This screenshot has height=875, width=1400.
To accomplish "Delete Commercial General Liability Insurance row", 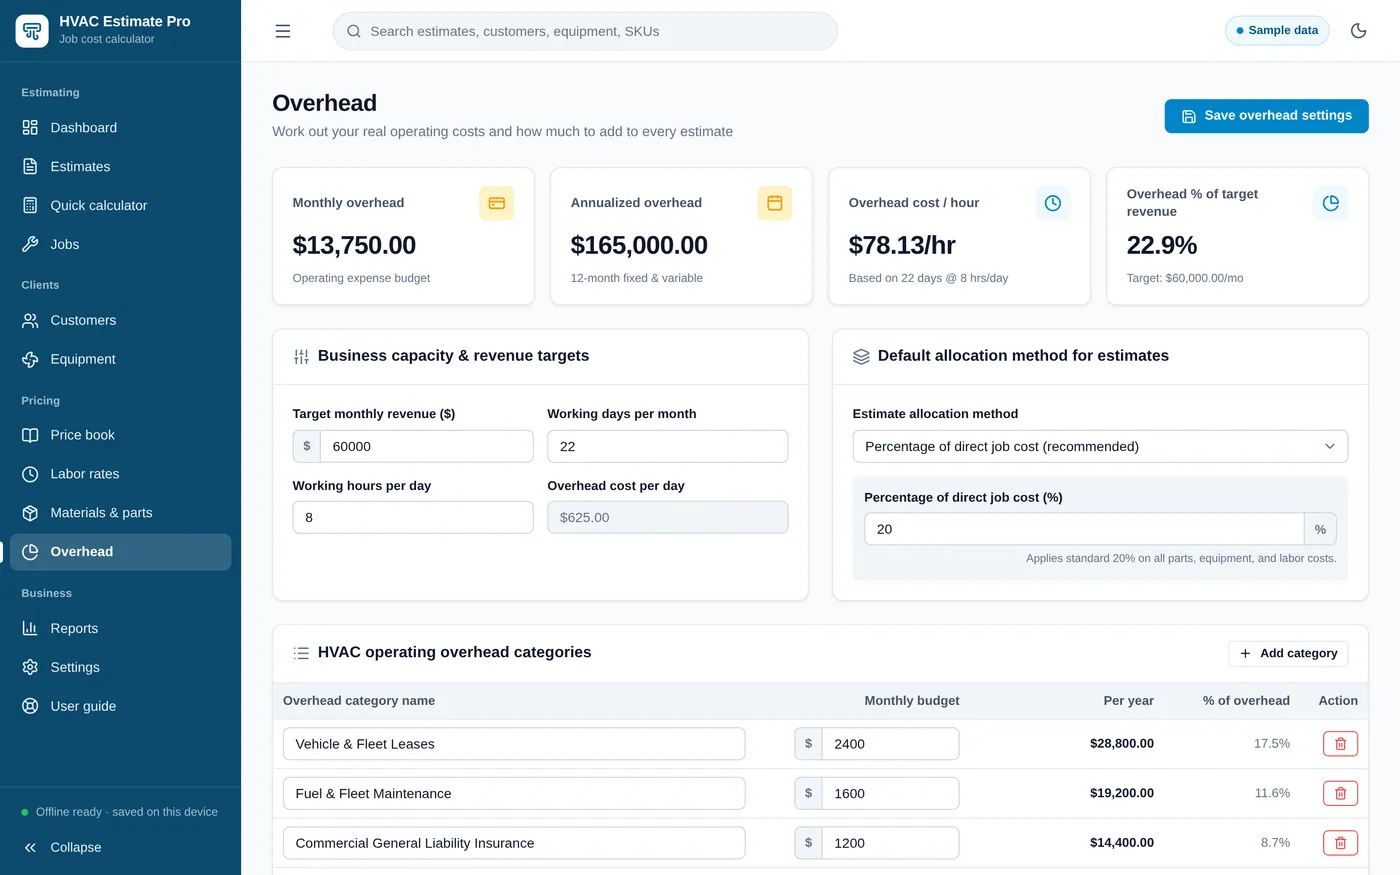I will pyautogui.click(x=1340, y=844).
